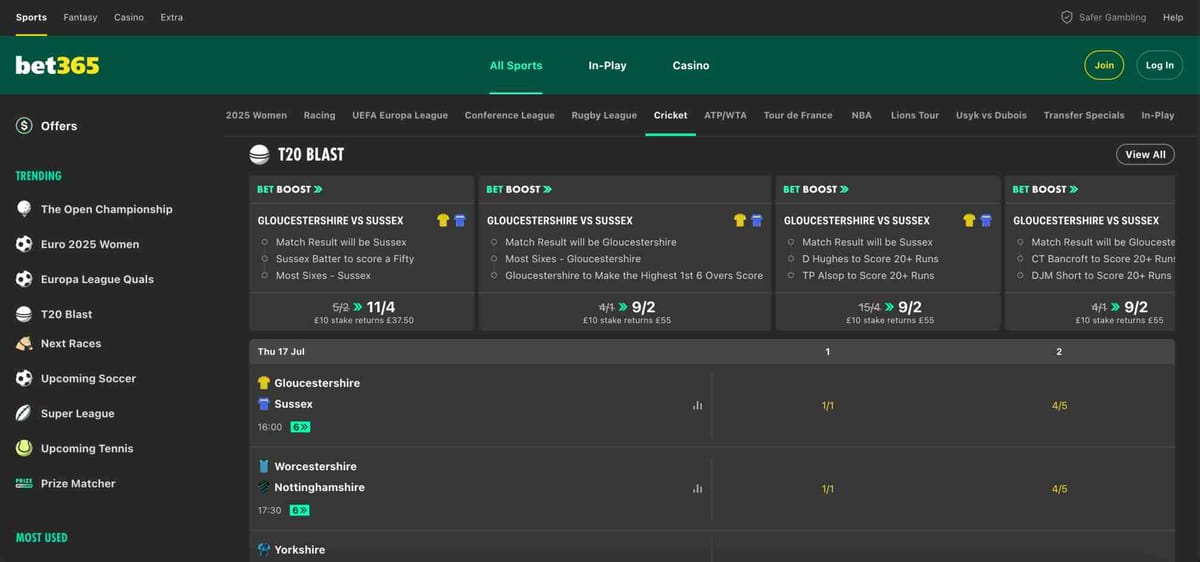1200x562 pixels.
Task: Select the Rugby League tab
Action: (604, 115)
